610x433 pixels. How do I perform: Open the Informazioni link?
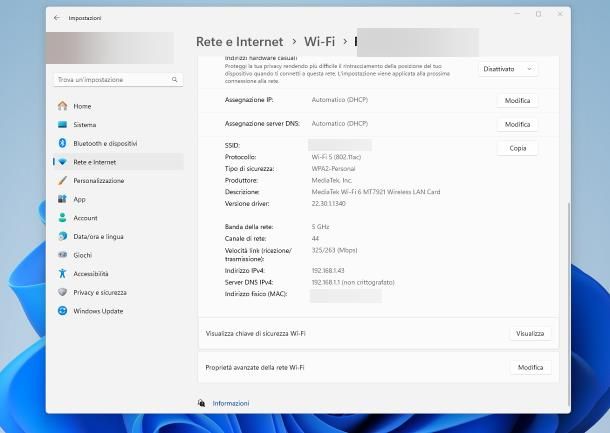click(231, 403)
